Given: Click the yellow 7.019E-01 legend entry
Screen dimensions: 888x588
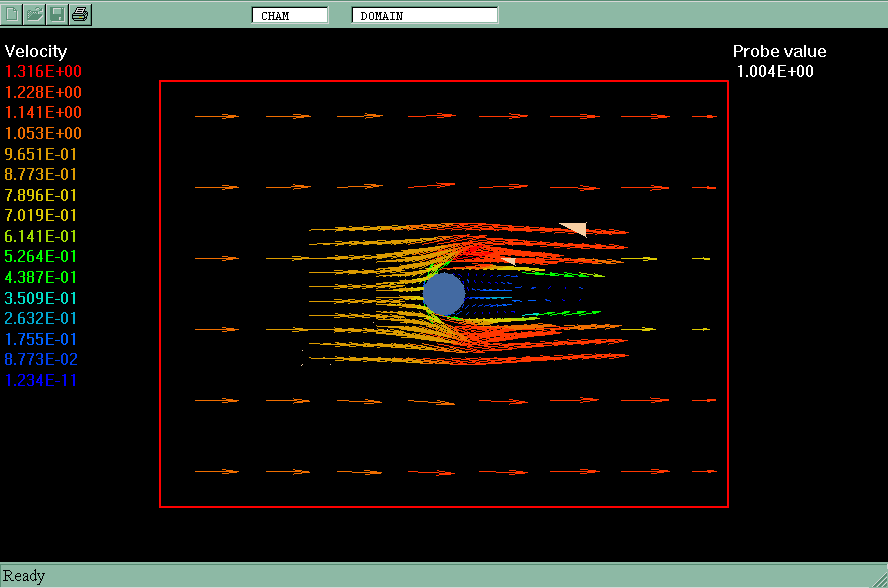Looking at the screenshot, I should (x=41, y=216).
